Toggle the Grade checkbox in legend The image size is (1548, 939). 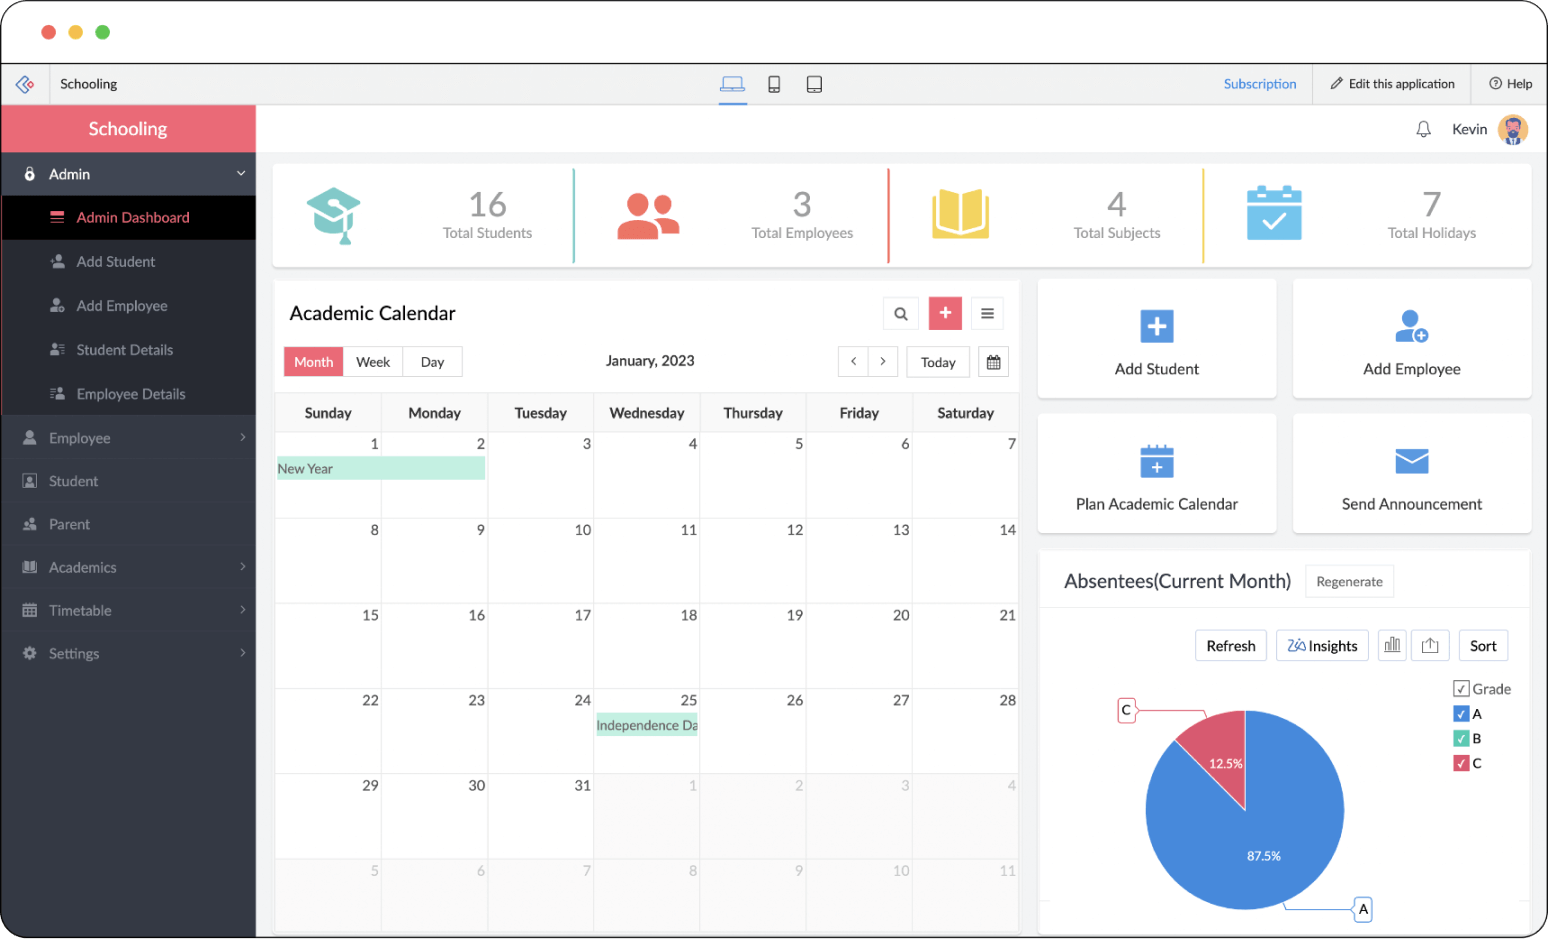pos(1461,689)
